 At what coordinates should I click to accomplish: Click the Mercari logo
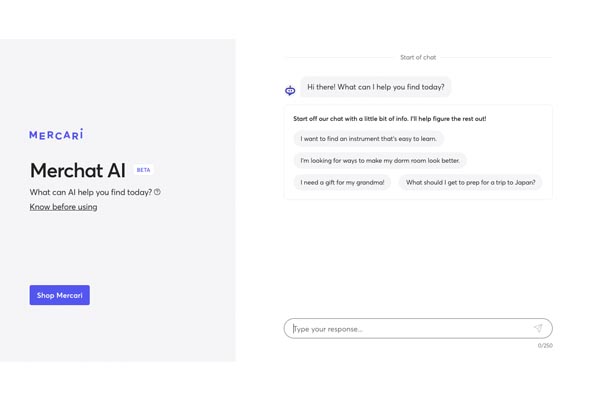(56, 135)
